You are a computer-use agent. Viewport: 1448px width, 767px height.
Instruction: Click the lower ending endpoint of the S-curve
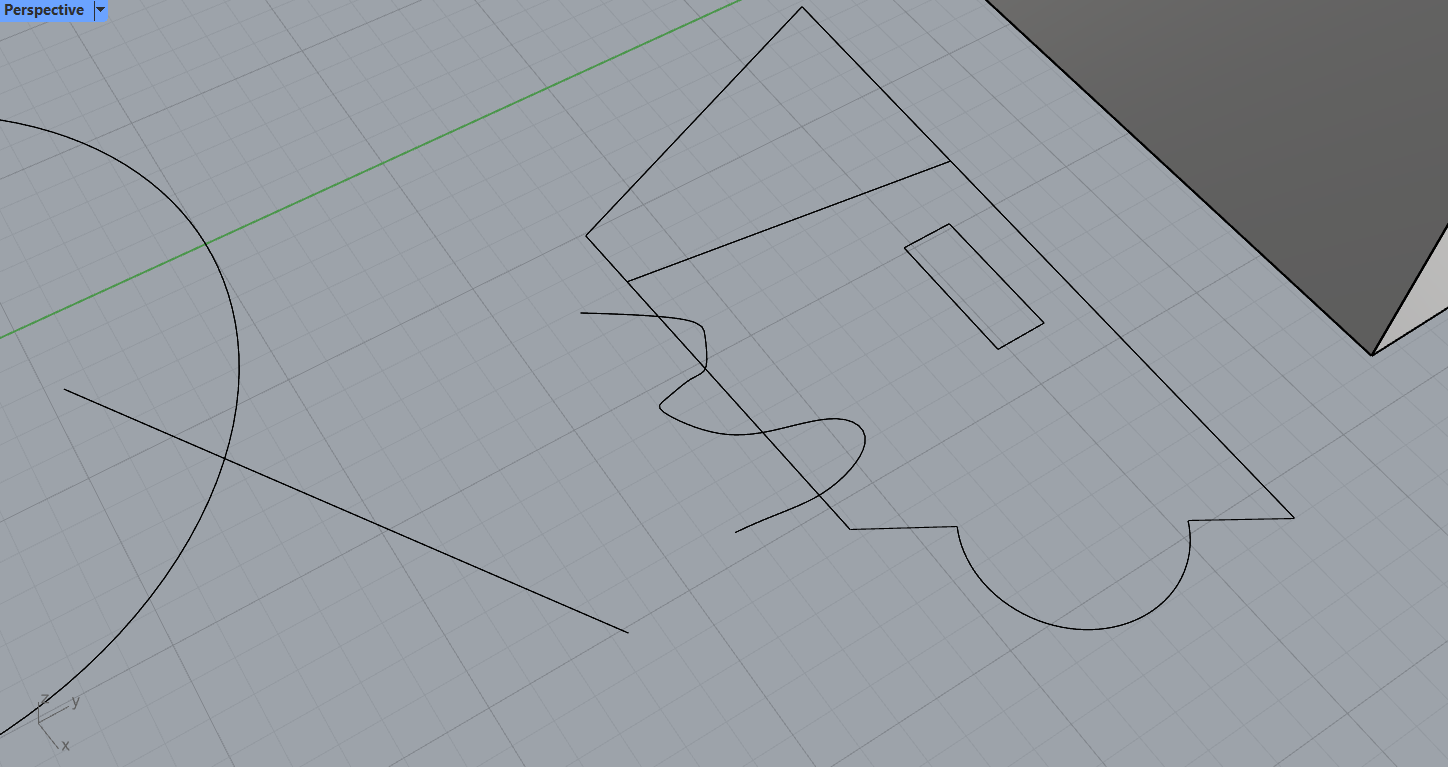coord(737,532)
